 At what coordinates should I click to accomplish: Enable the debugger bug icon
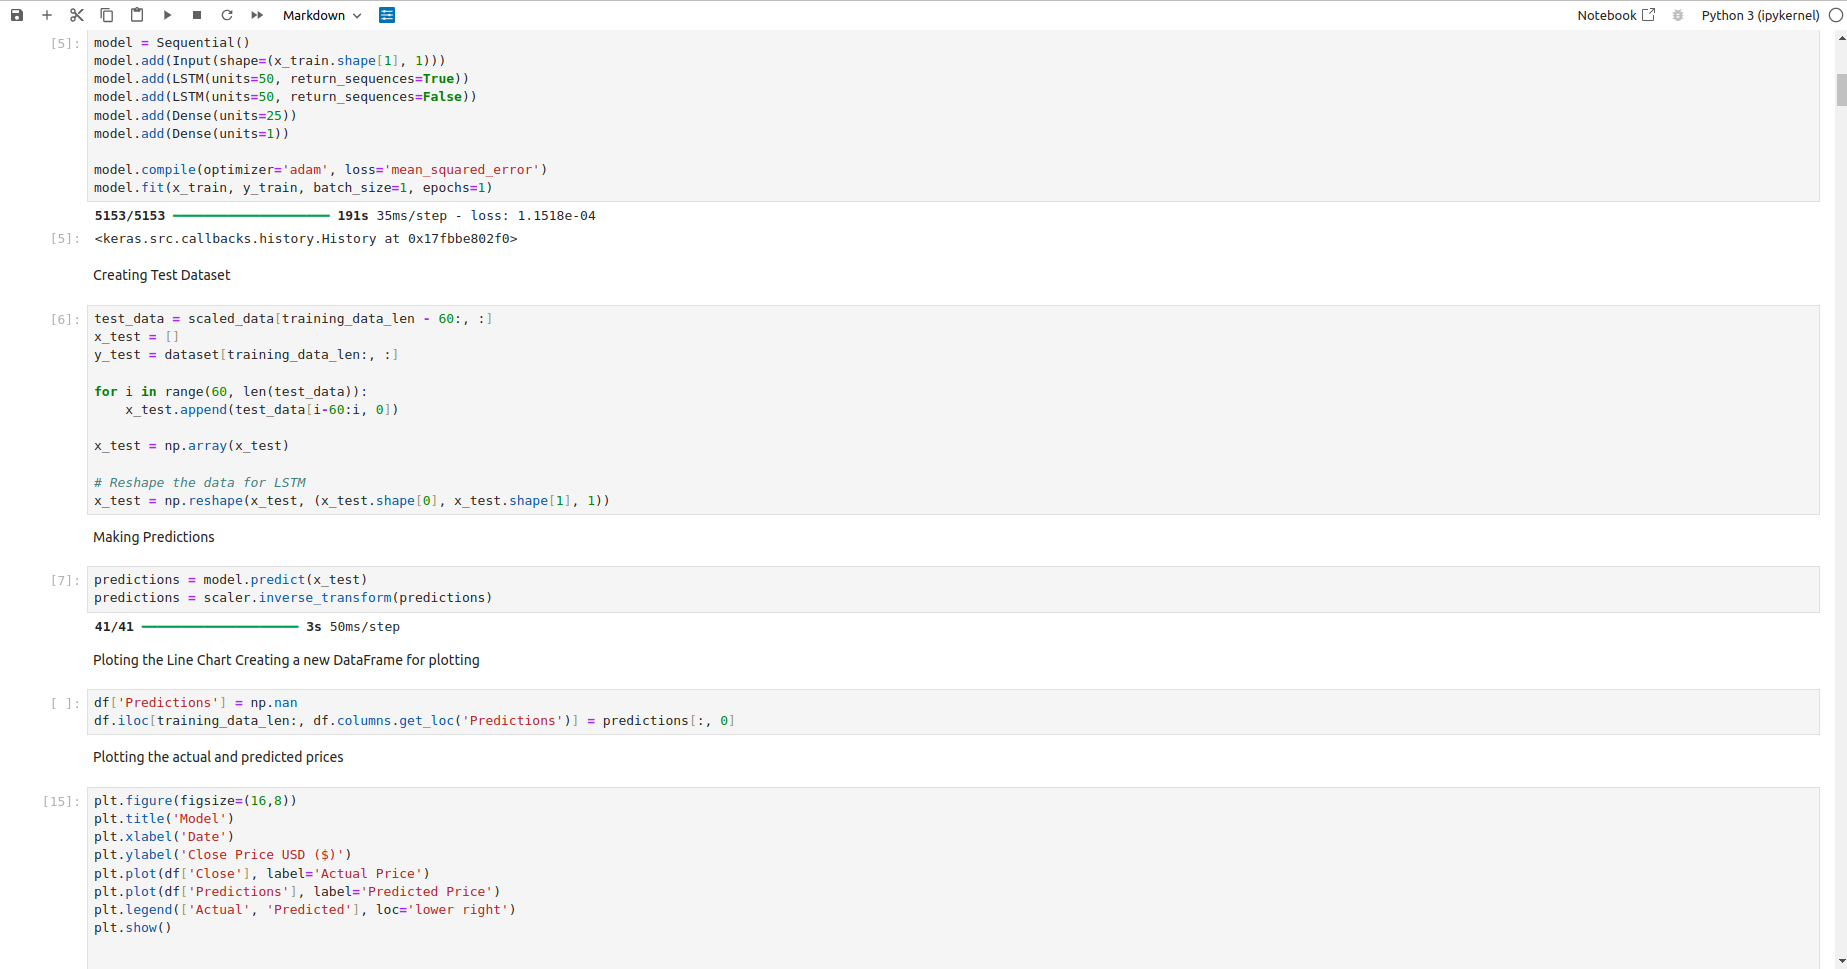pos(1678,15)
